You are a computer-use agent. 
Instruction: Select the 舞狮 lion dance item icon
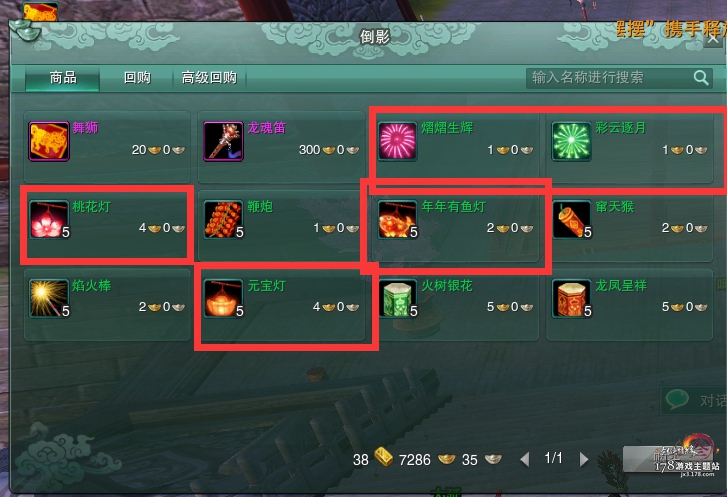[x=49, y=141]
